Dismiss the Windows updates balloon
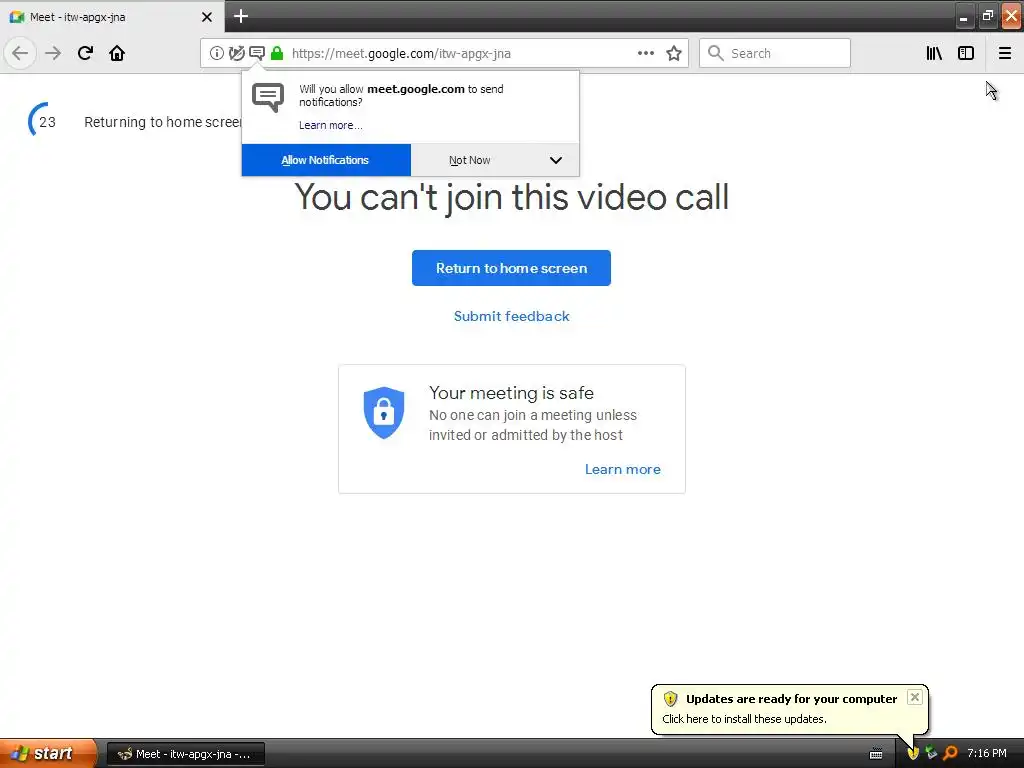This screenshot has width=1024, height=768. click(915, 697)
